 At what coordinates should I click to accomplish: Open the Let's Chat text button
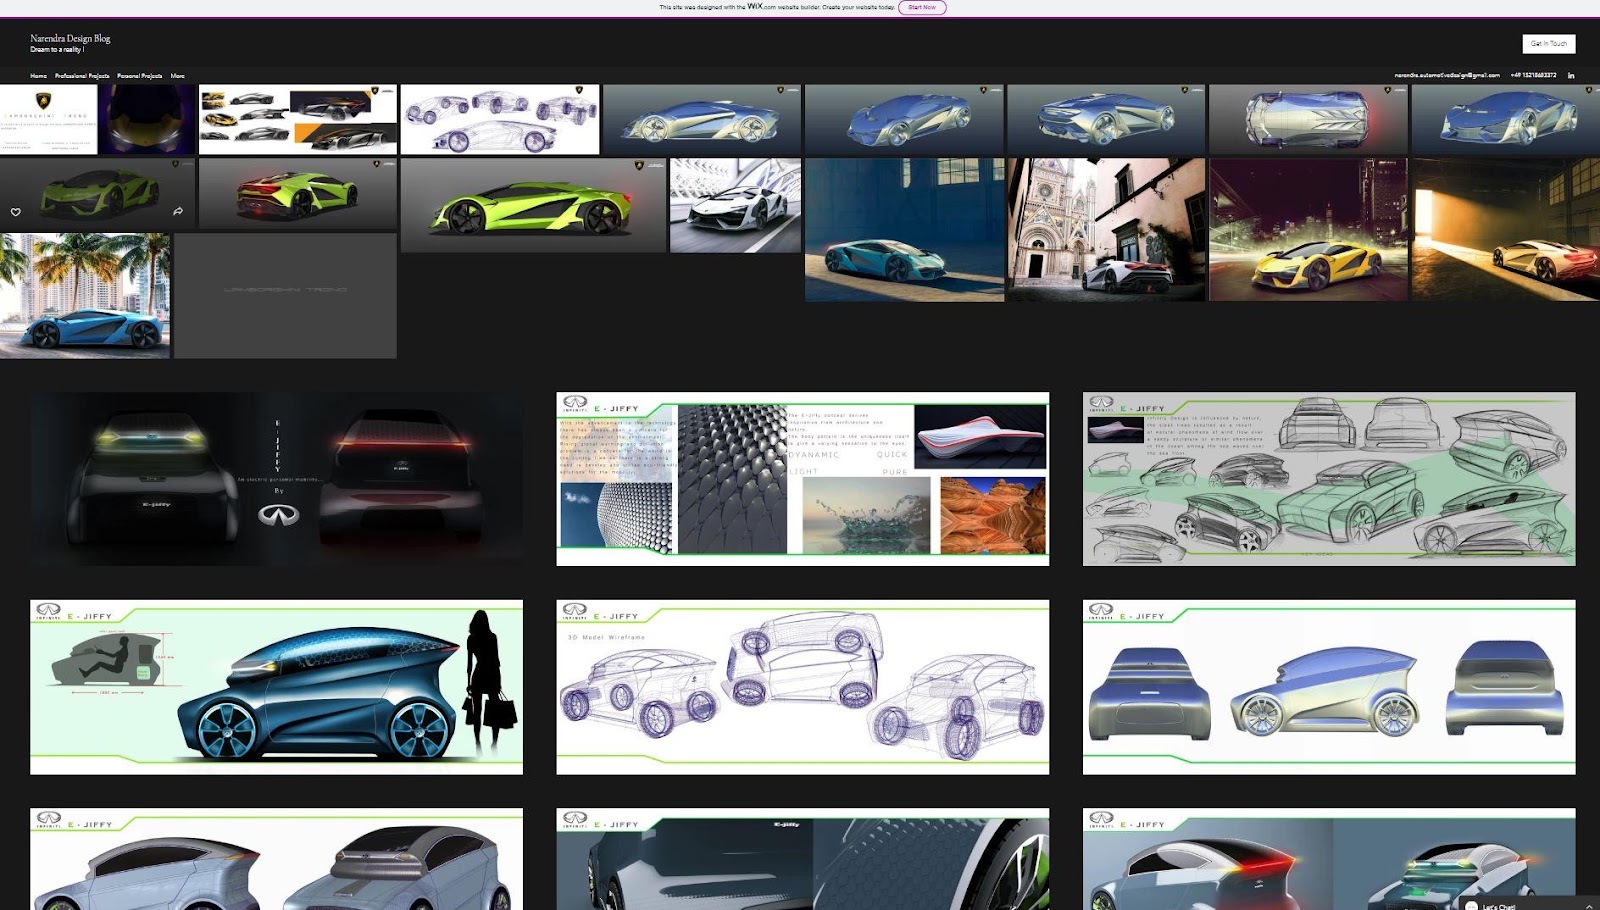(1498, 906)
